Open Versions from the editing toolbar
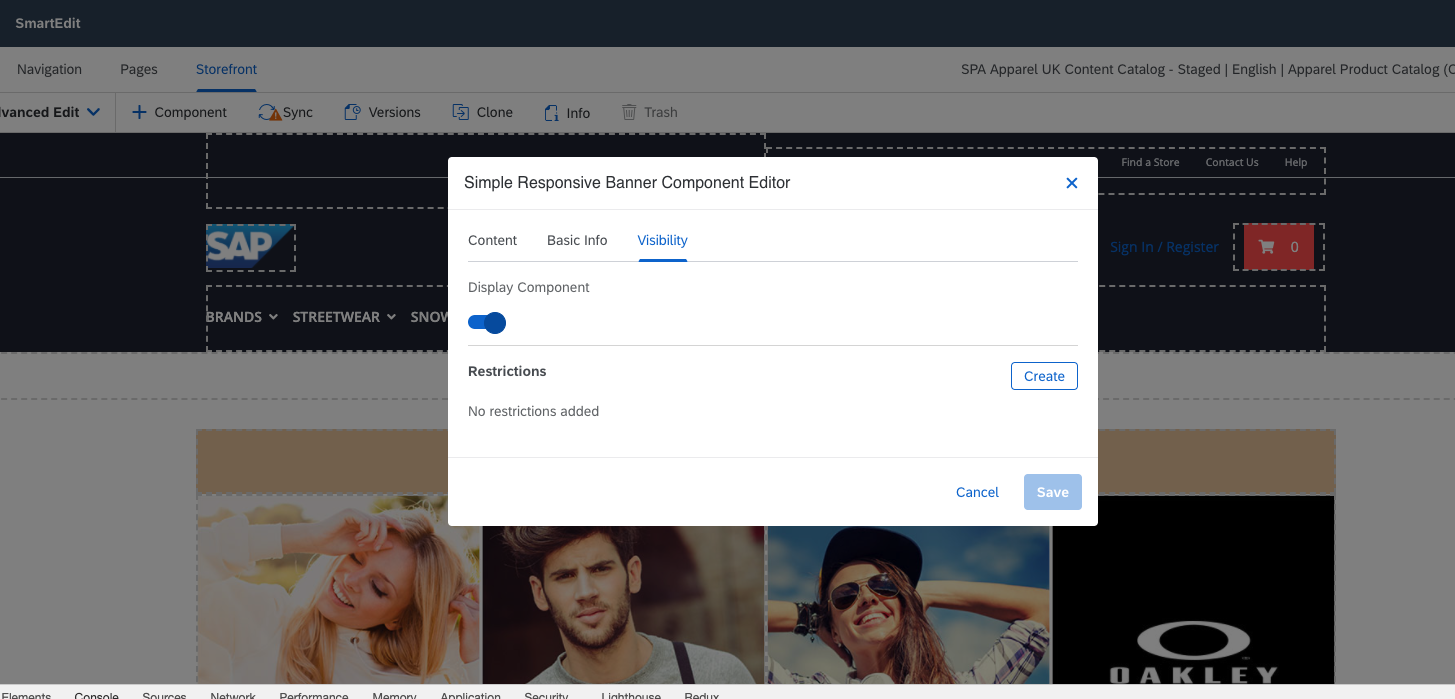The height and width of the screenshot is (699, 1455). tap(382, 112)
